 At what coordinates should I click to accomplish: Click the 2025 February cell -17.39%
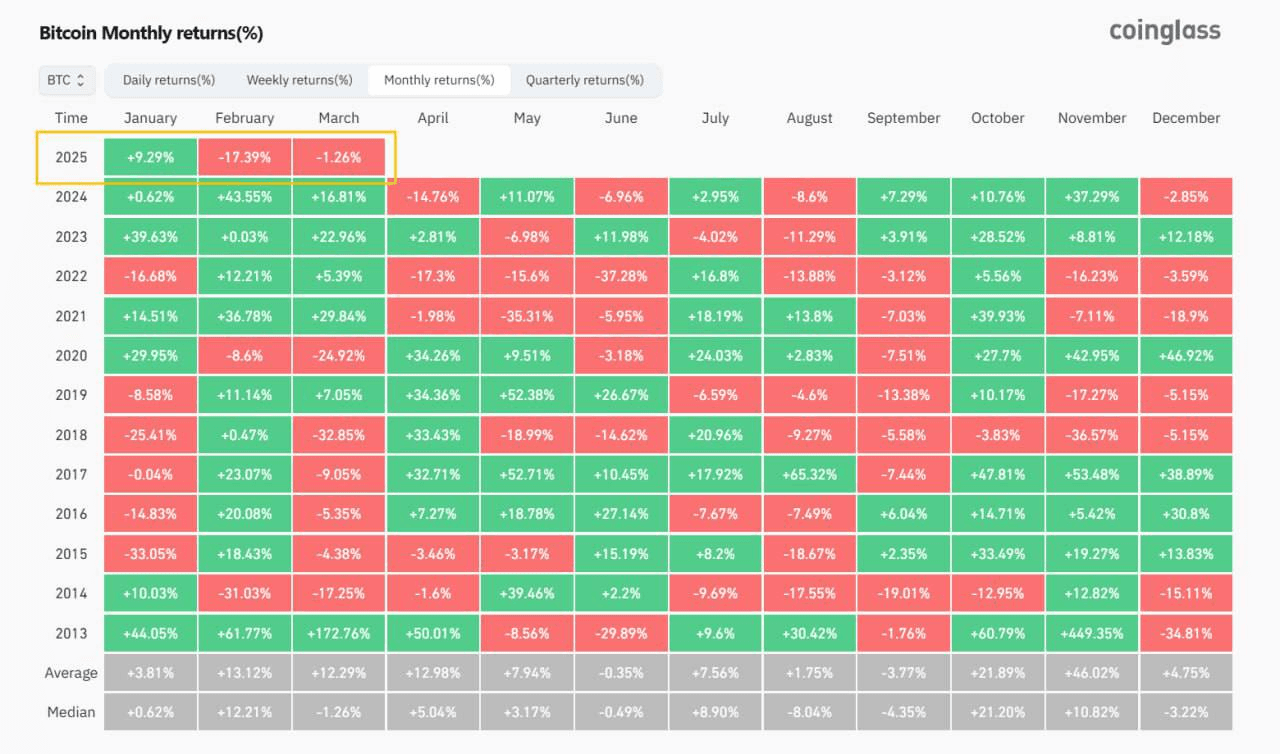coord(245,157)
